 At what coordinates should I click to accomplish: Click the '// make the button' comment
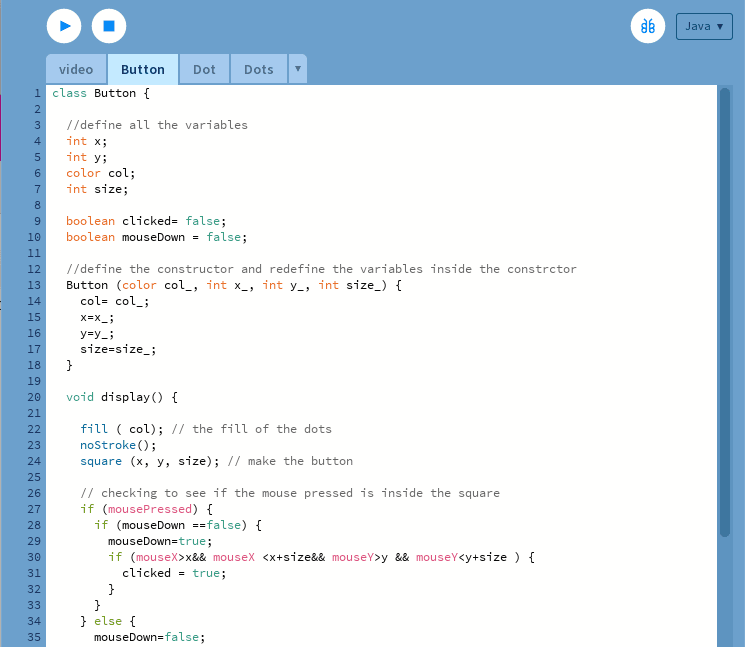coord(290,461)
